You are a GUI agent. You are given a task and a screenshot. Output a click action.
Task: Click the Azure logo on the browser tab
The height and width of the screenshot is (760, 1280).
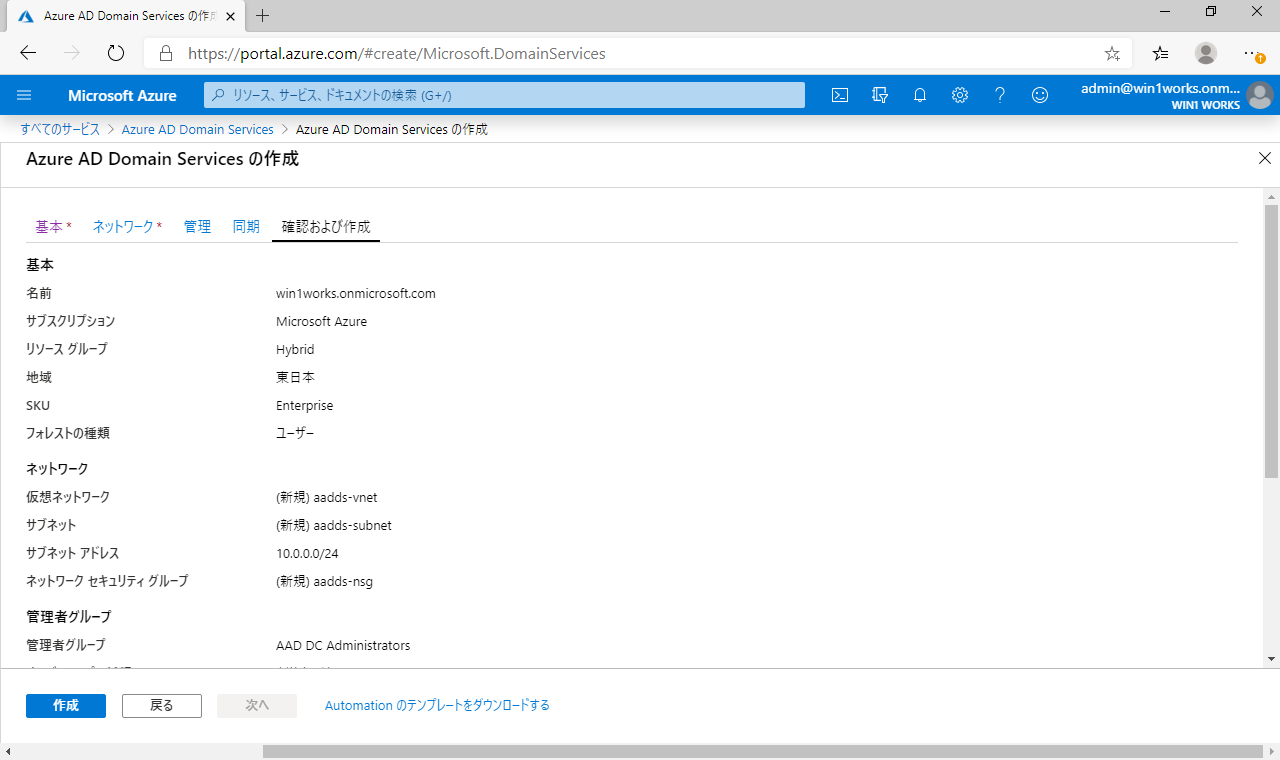point(26,16)
